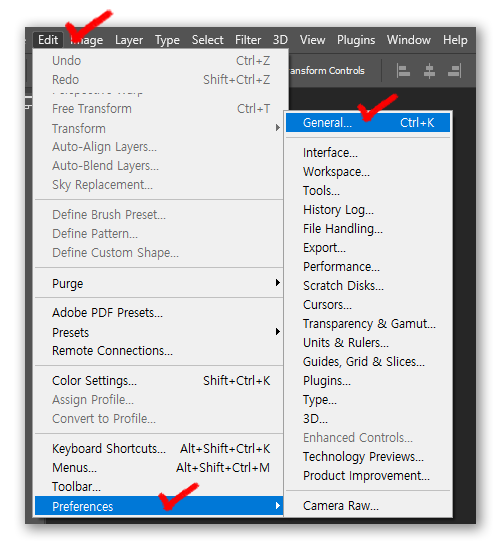Open the Layer menu

tap(129, 40)
